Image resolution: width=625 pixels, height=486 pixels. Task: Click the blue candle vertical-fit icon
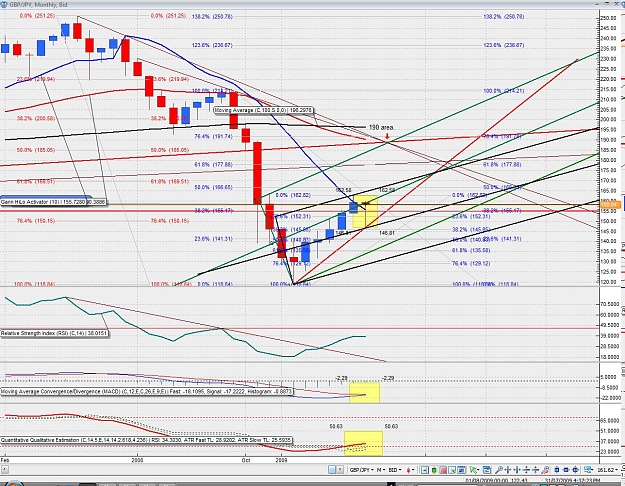[557, 470]
